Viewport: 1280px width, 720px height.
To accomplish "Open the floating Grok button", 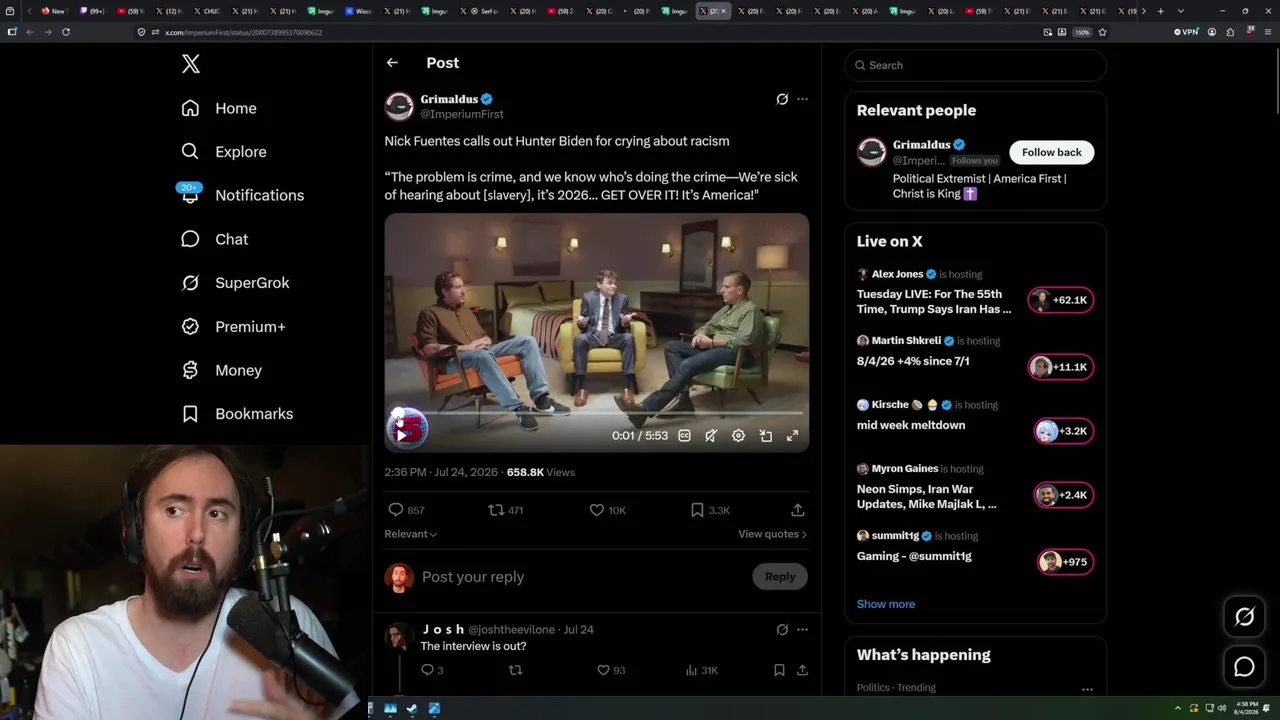I will point(1244,617).
